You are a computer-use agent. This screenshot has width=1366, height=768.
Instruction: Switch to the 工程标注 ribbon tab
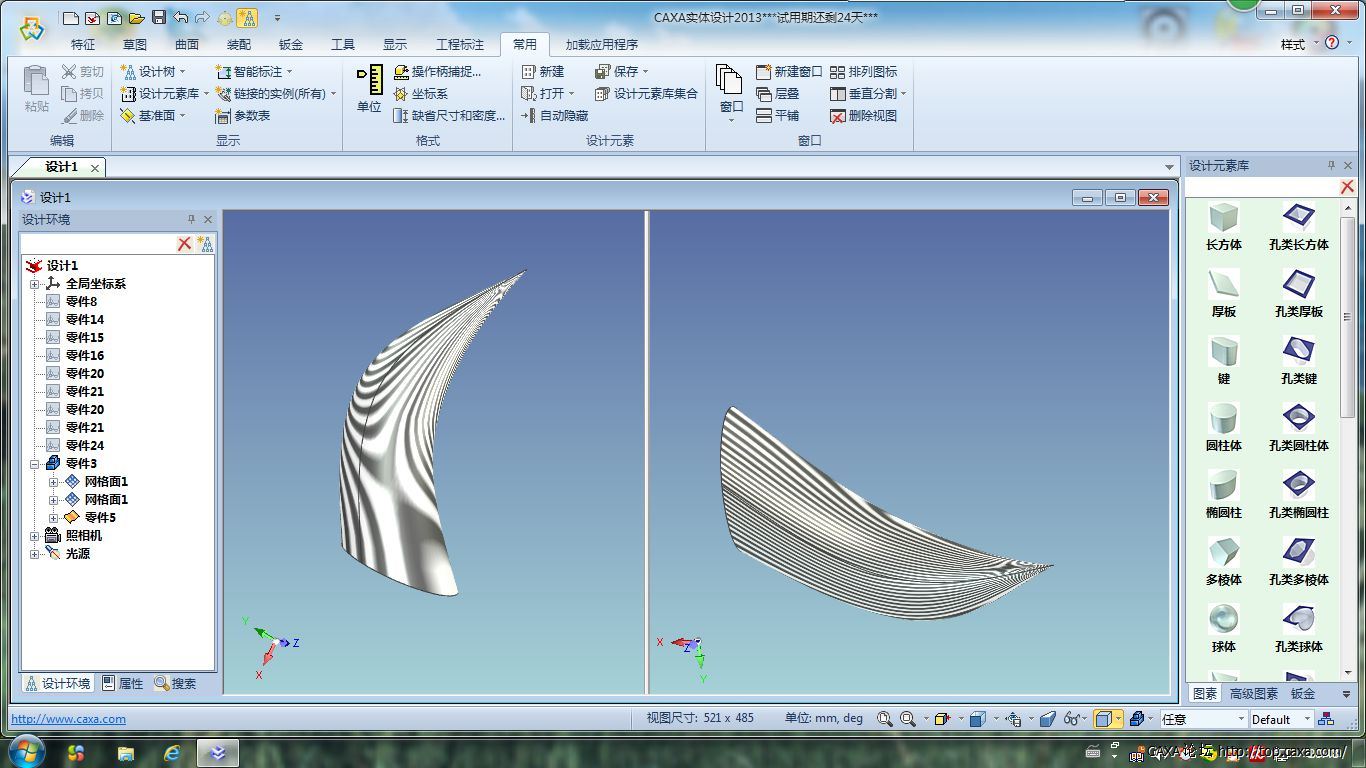pos(460,44)
